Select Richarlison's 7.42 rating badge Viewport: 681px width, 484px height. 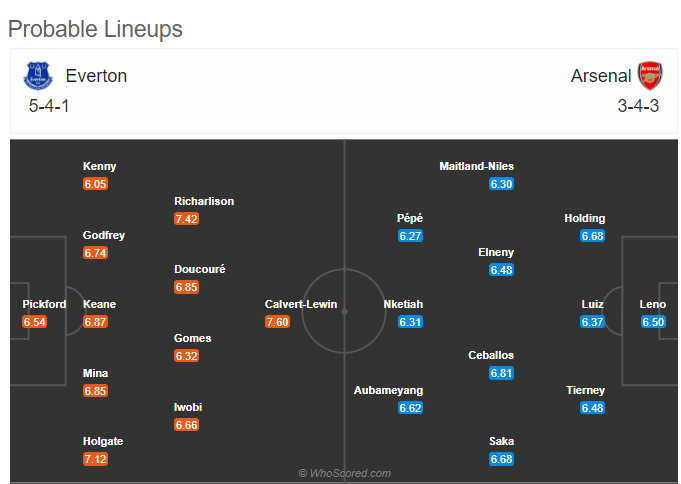[187, 219]
